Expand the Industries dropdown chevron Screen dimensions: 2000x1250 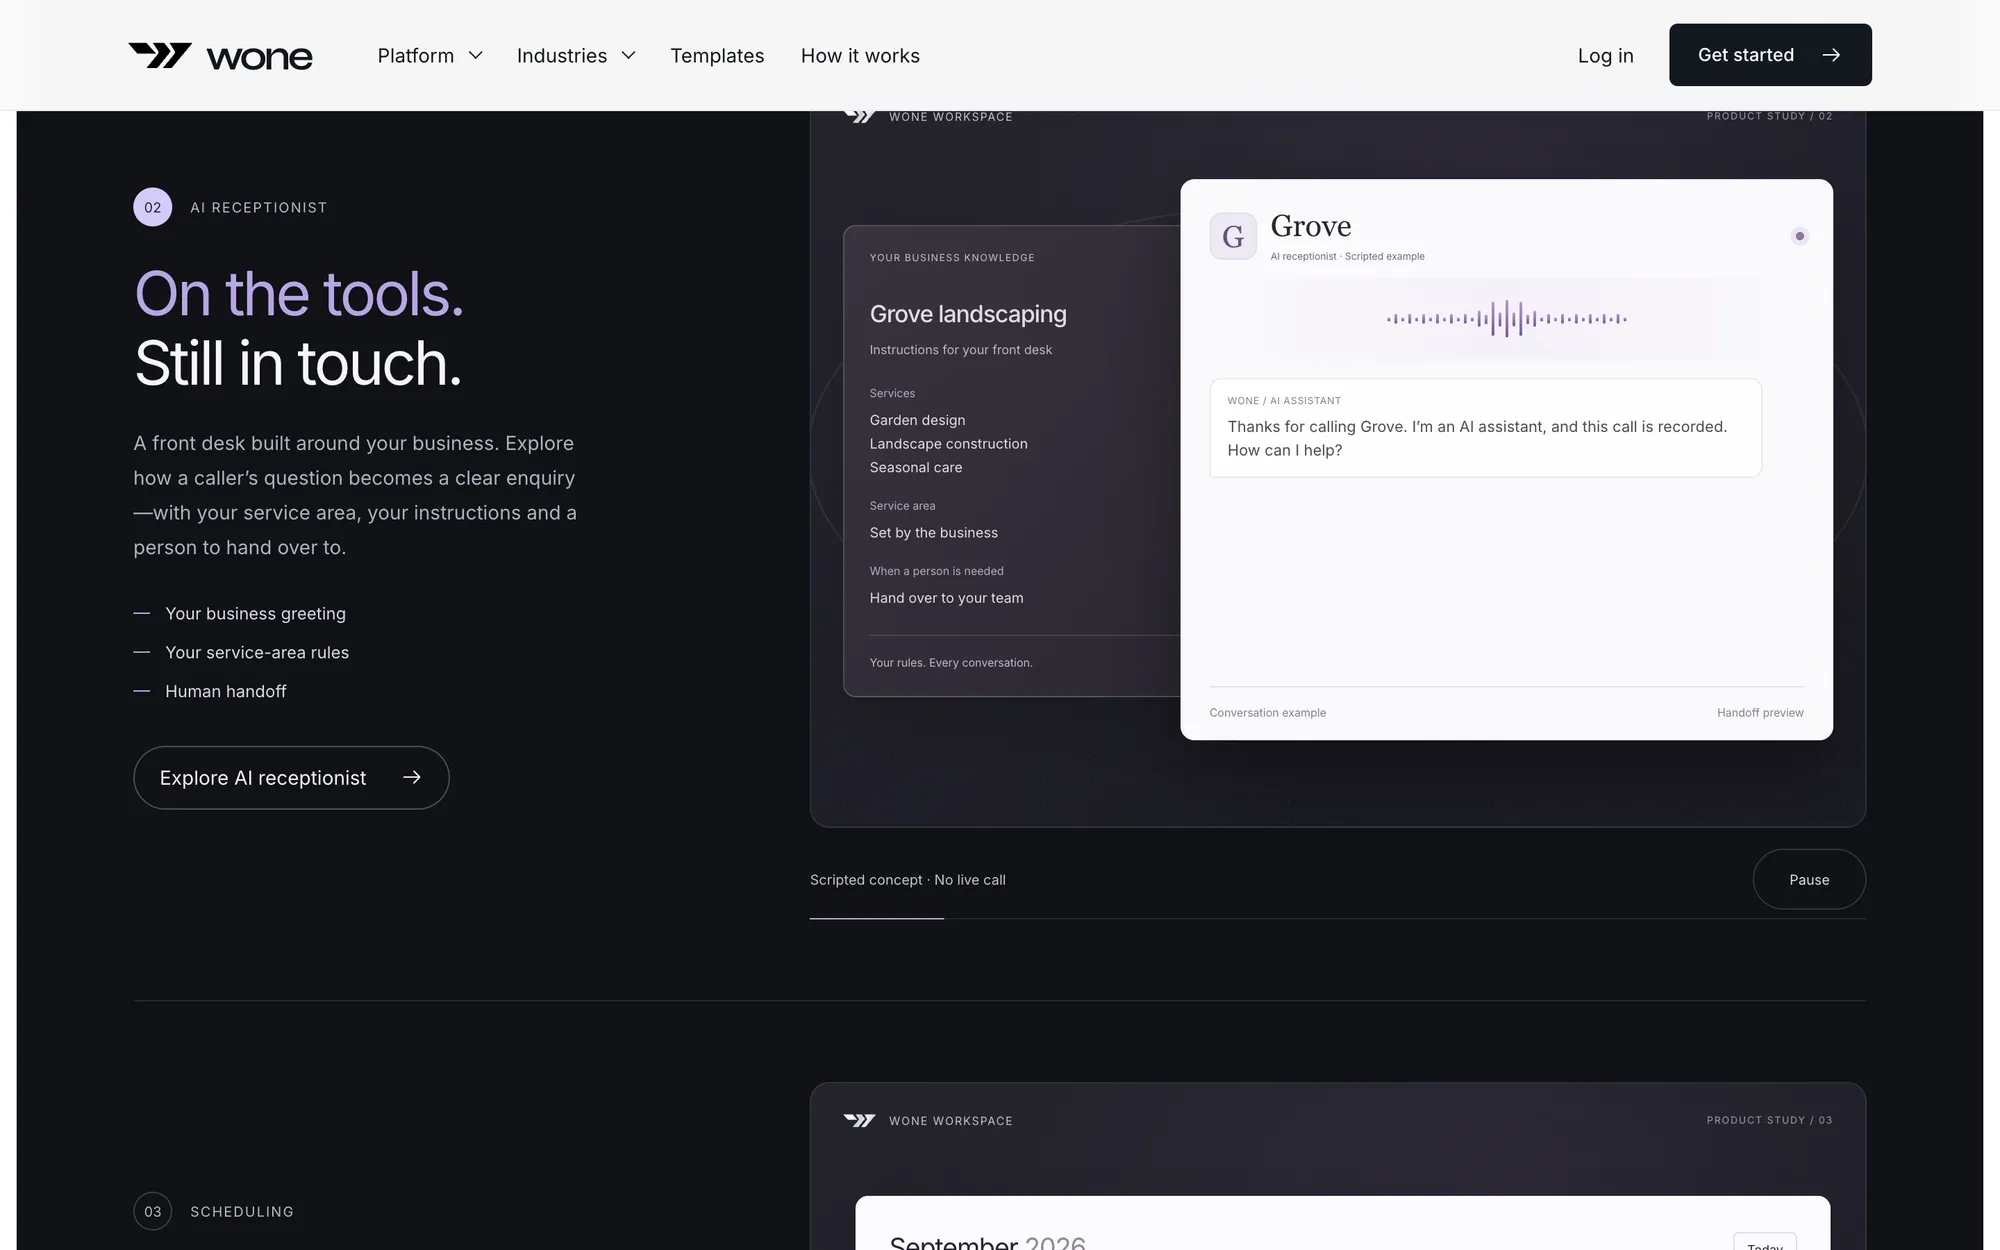[x=628, y=56]
